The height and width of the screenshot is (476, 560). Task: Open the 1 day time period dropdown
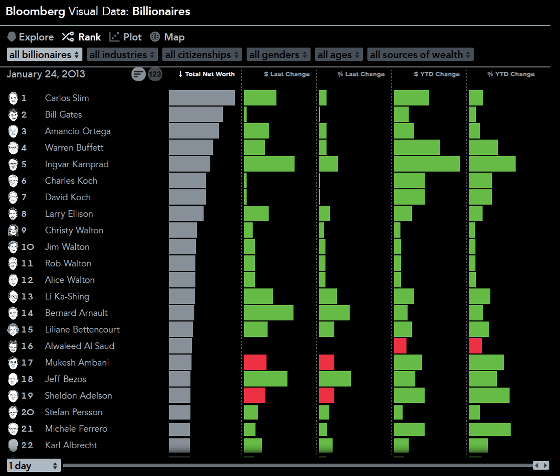point(34,466)
